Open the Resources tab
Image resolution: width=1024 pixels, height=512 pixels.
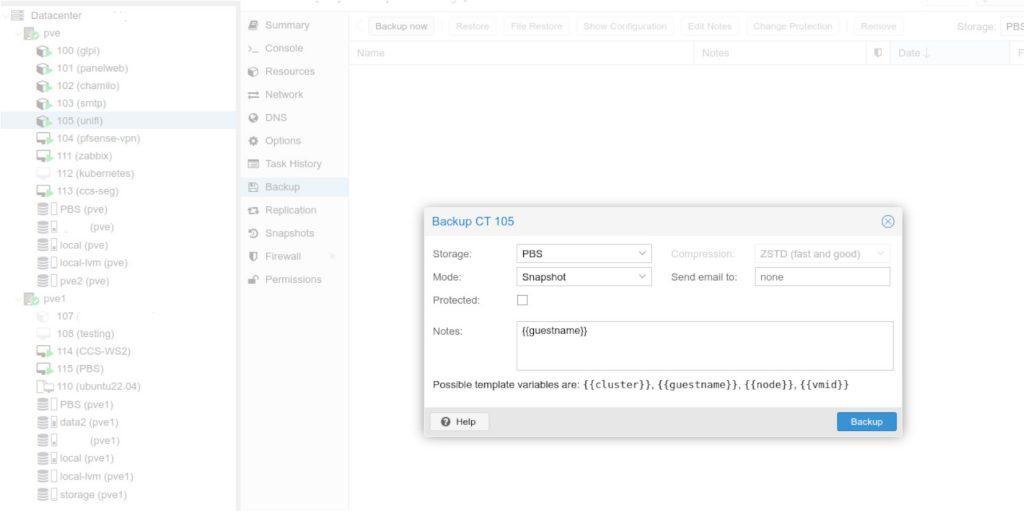[x=295, y=71]
